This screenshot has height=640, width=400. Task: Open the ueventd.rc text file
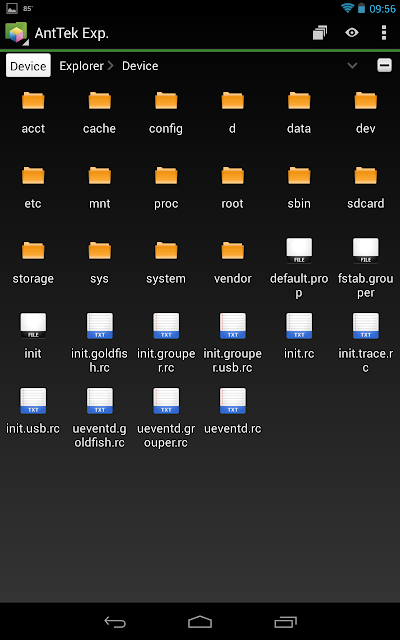tap(232, 412)
